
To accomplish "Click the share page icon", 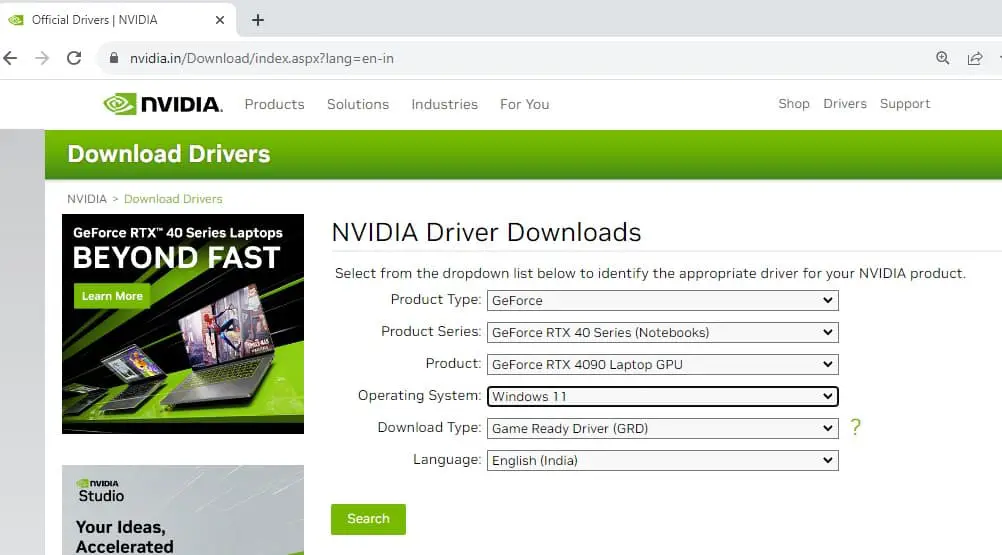I will [x=974, y=58].
